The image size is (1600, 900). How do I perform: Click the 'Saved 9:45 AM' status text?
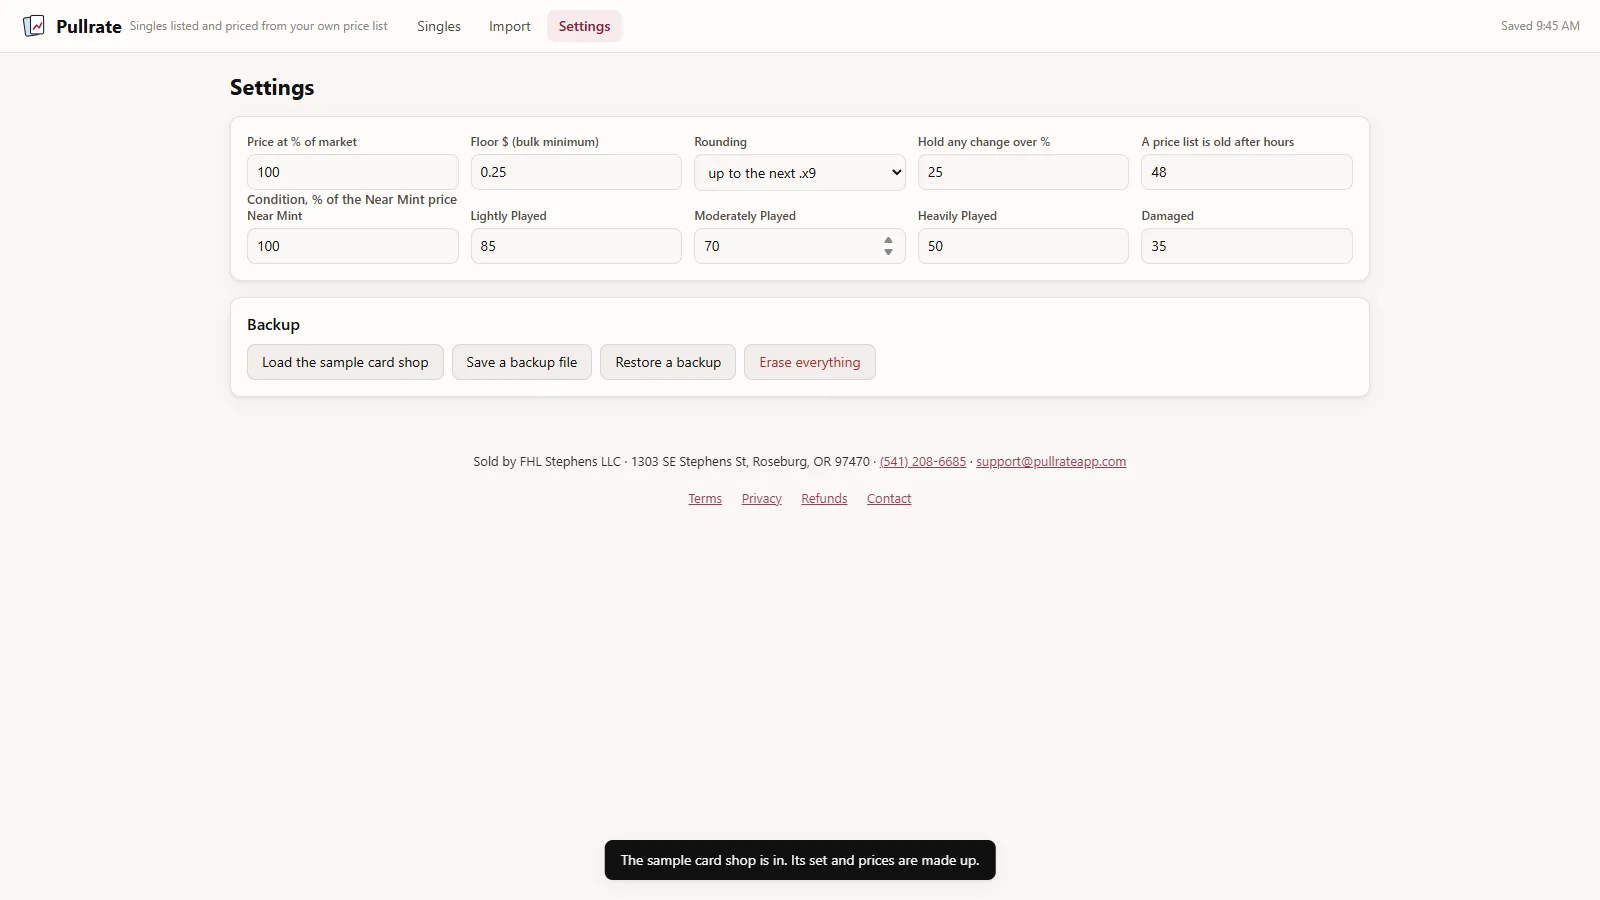point(1540,26)
